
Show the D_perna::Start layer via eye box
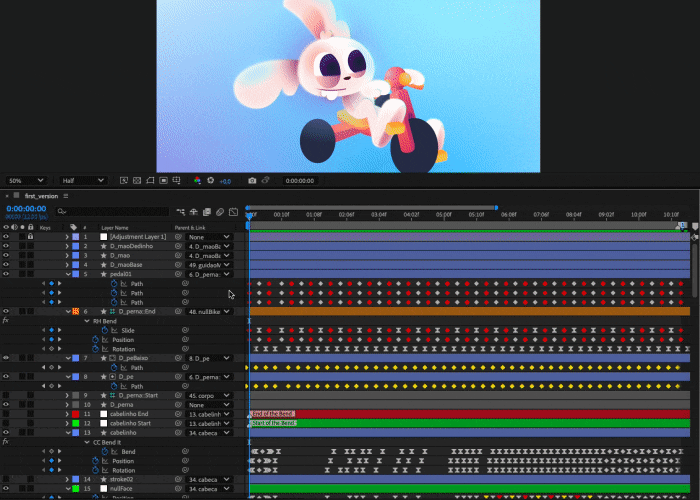click(6, 396)
